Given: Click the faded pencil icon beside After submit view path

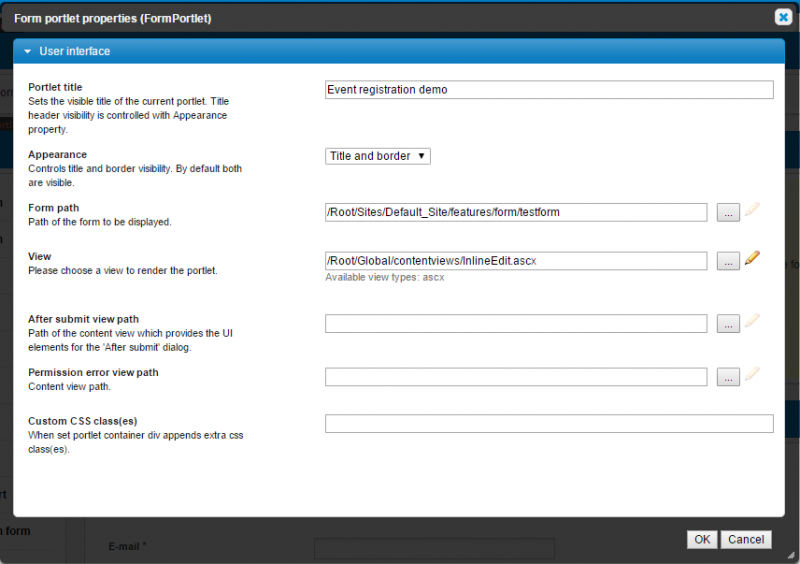Looking at the screenshot, I should point(752,321).
